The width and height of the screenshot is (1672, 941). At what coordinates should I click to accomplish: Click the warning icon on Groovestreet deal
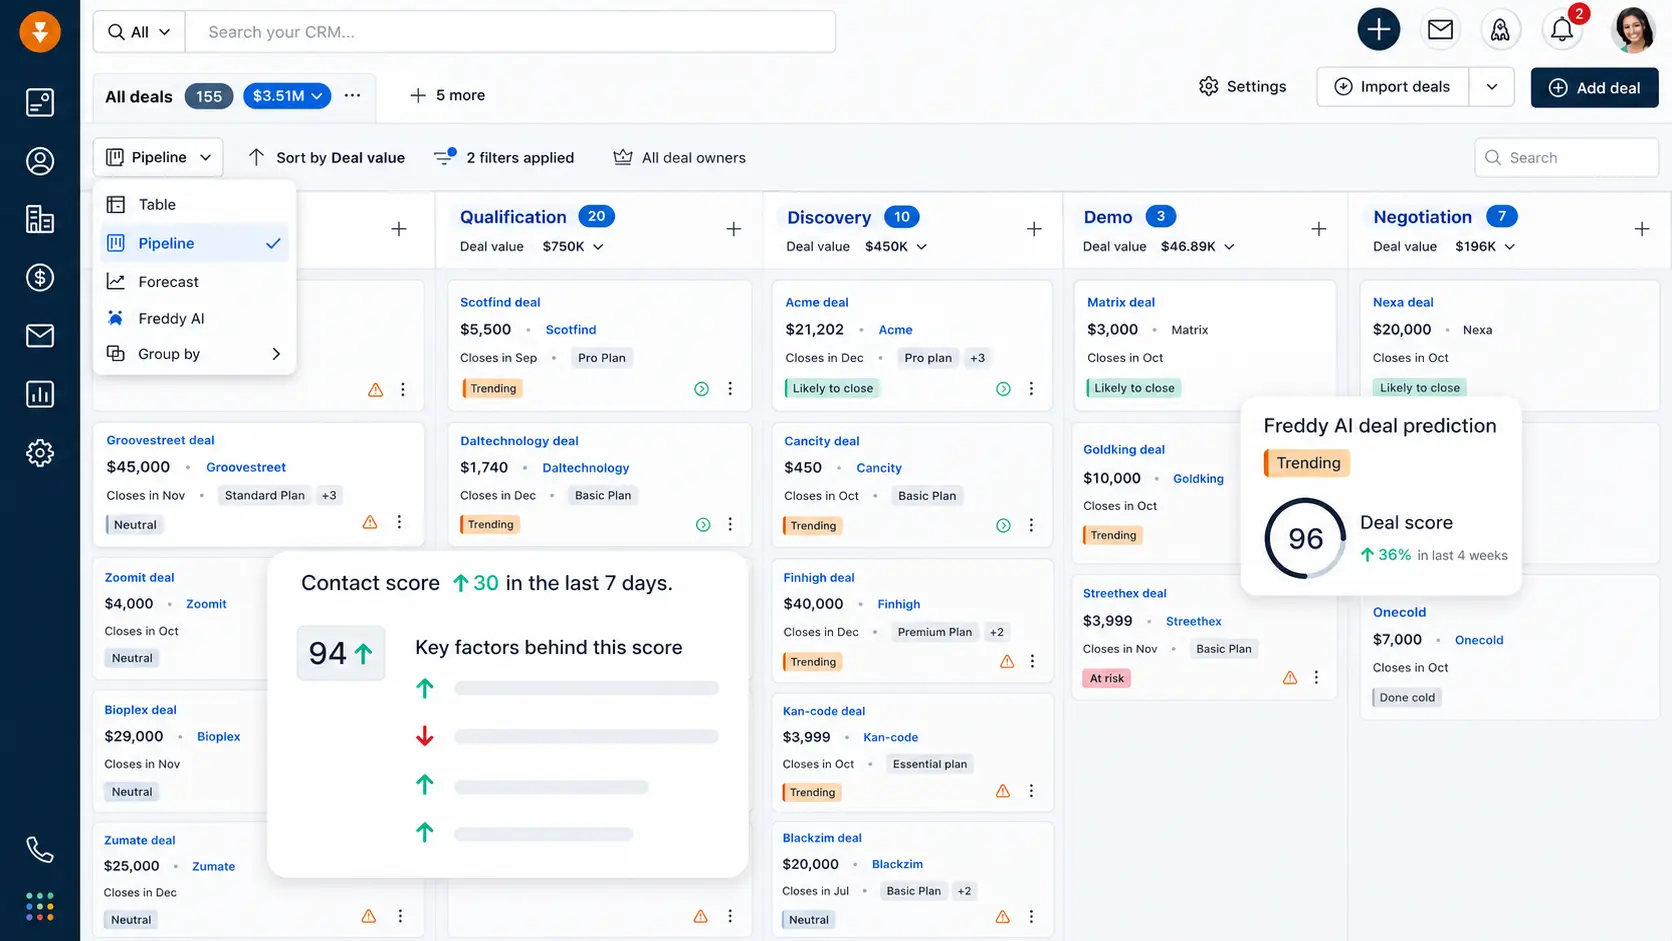(370, 522)
